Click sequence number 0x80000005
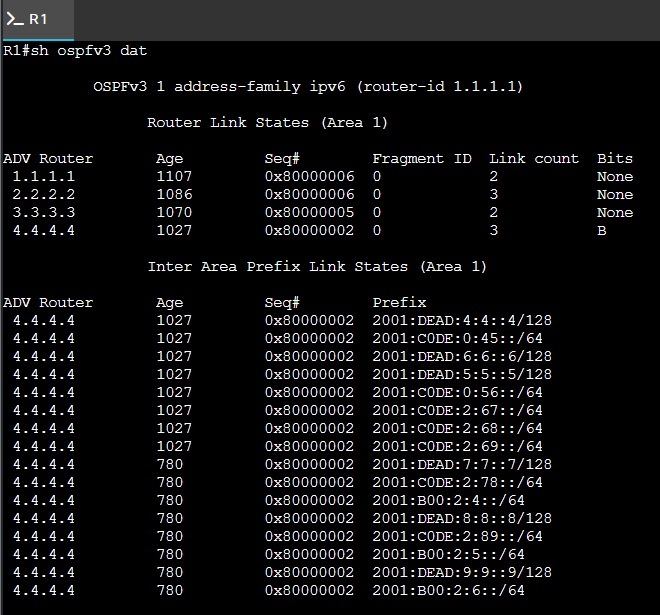Screen dimensions: 660x615 [x=309, y=213]
